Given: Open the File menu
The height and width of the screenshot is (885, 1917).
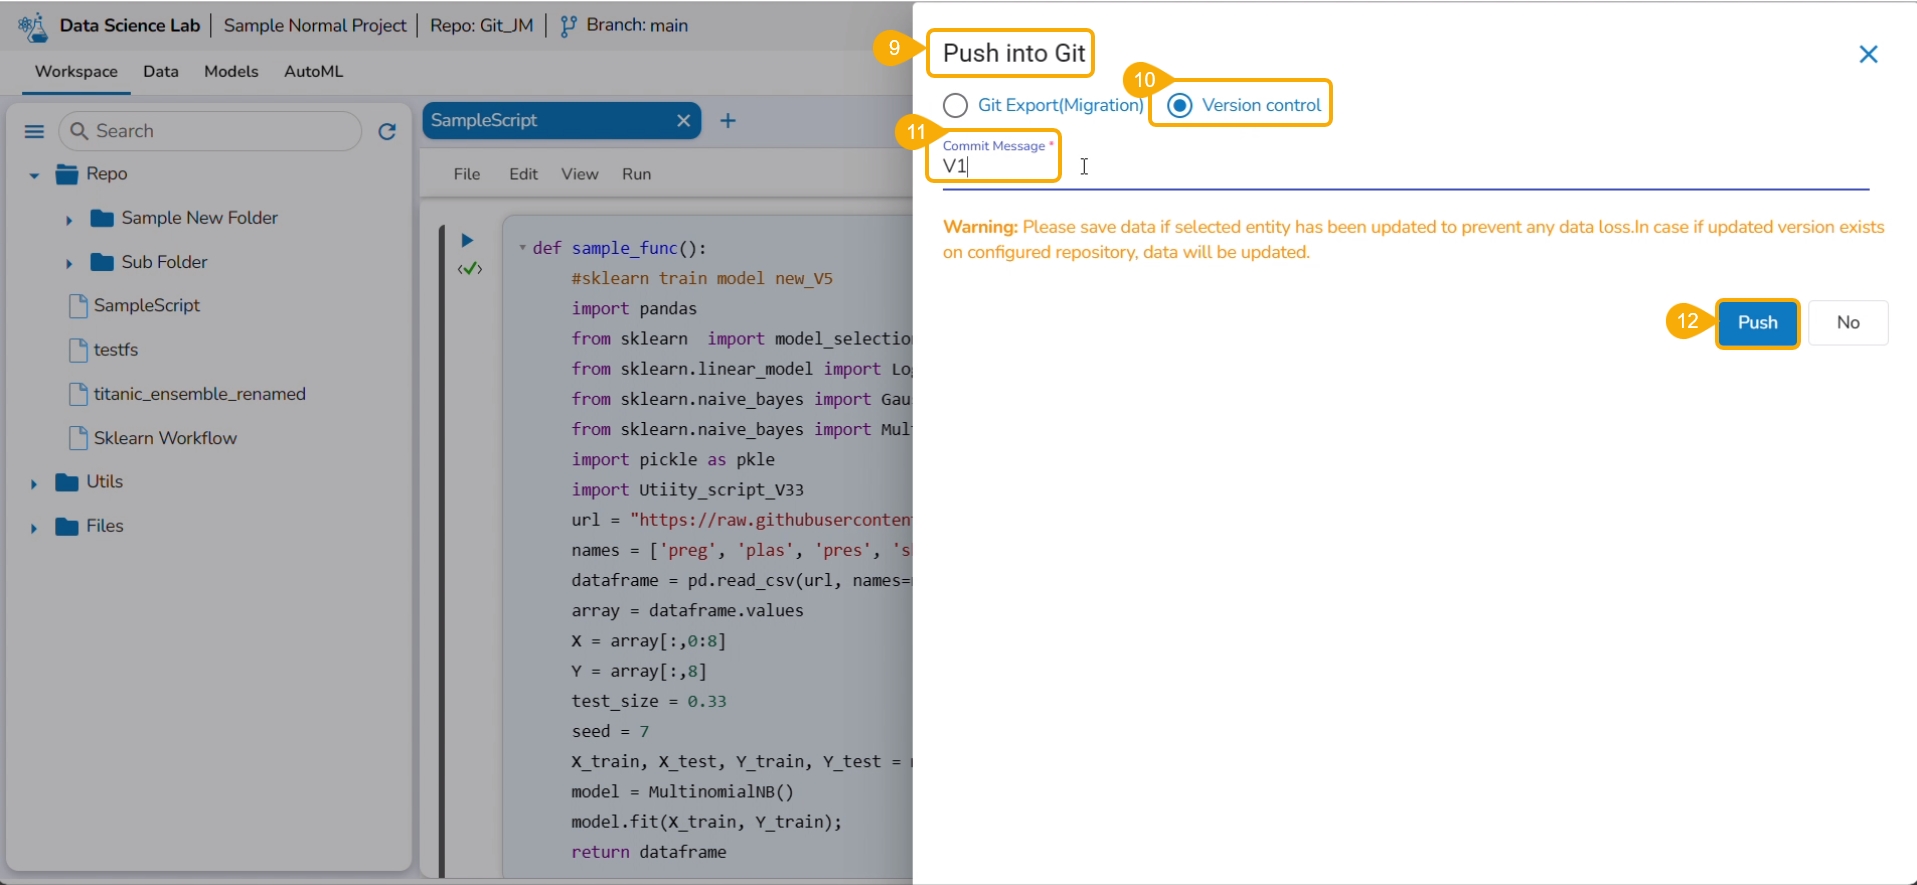Looking at the screenshot, I should (467, 174).
